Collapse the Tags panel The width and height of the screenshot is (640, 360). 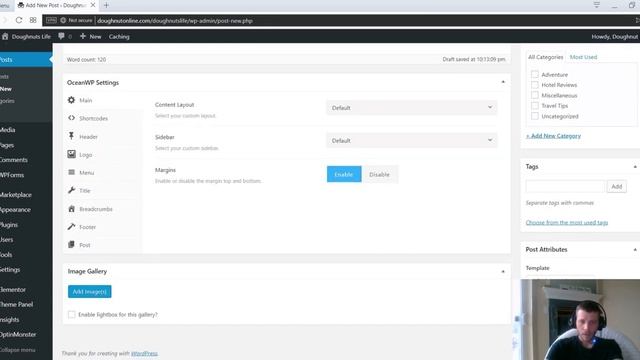point(635,167)
